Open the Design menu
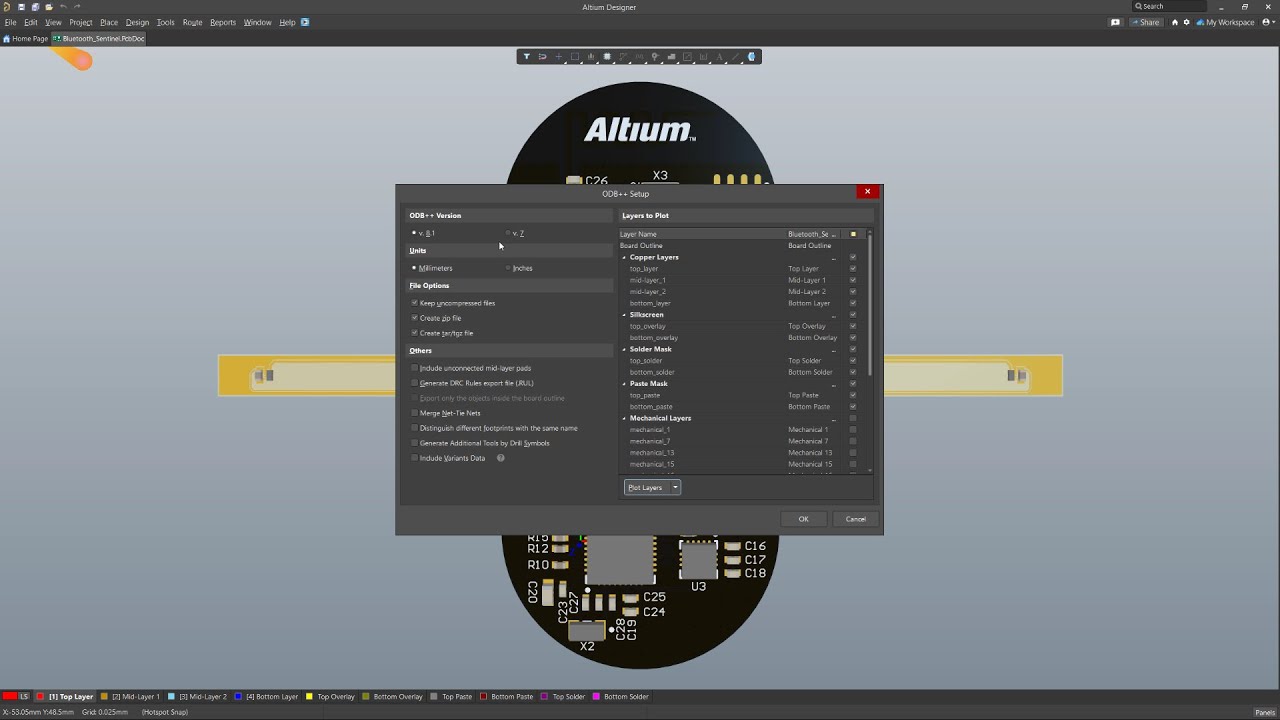The image size is (1280, 720). tap(137, 22)
